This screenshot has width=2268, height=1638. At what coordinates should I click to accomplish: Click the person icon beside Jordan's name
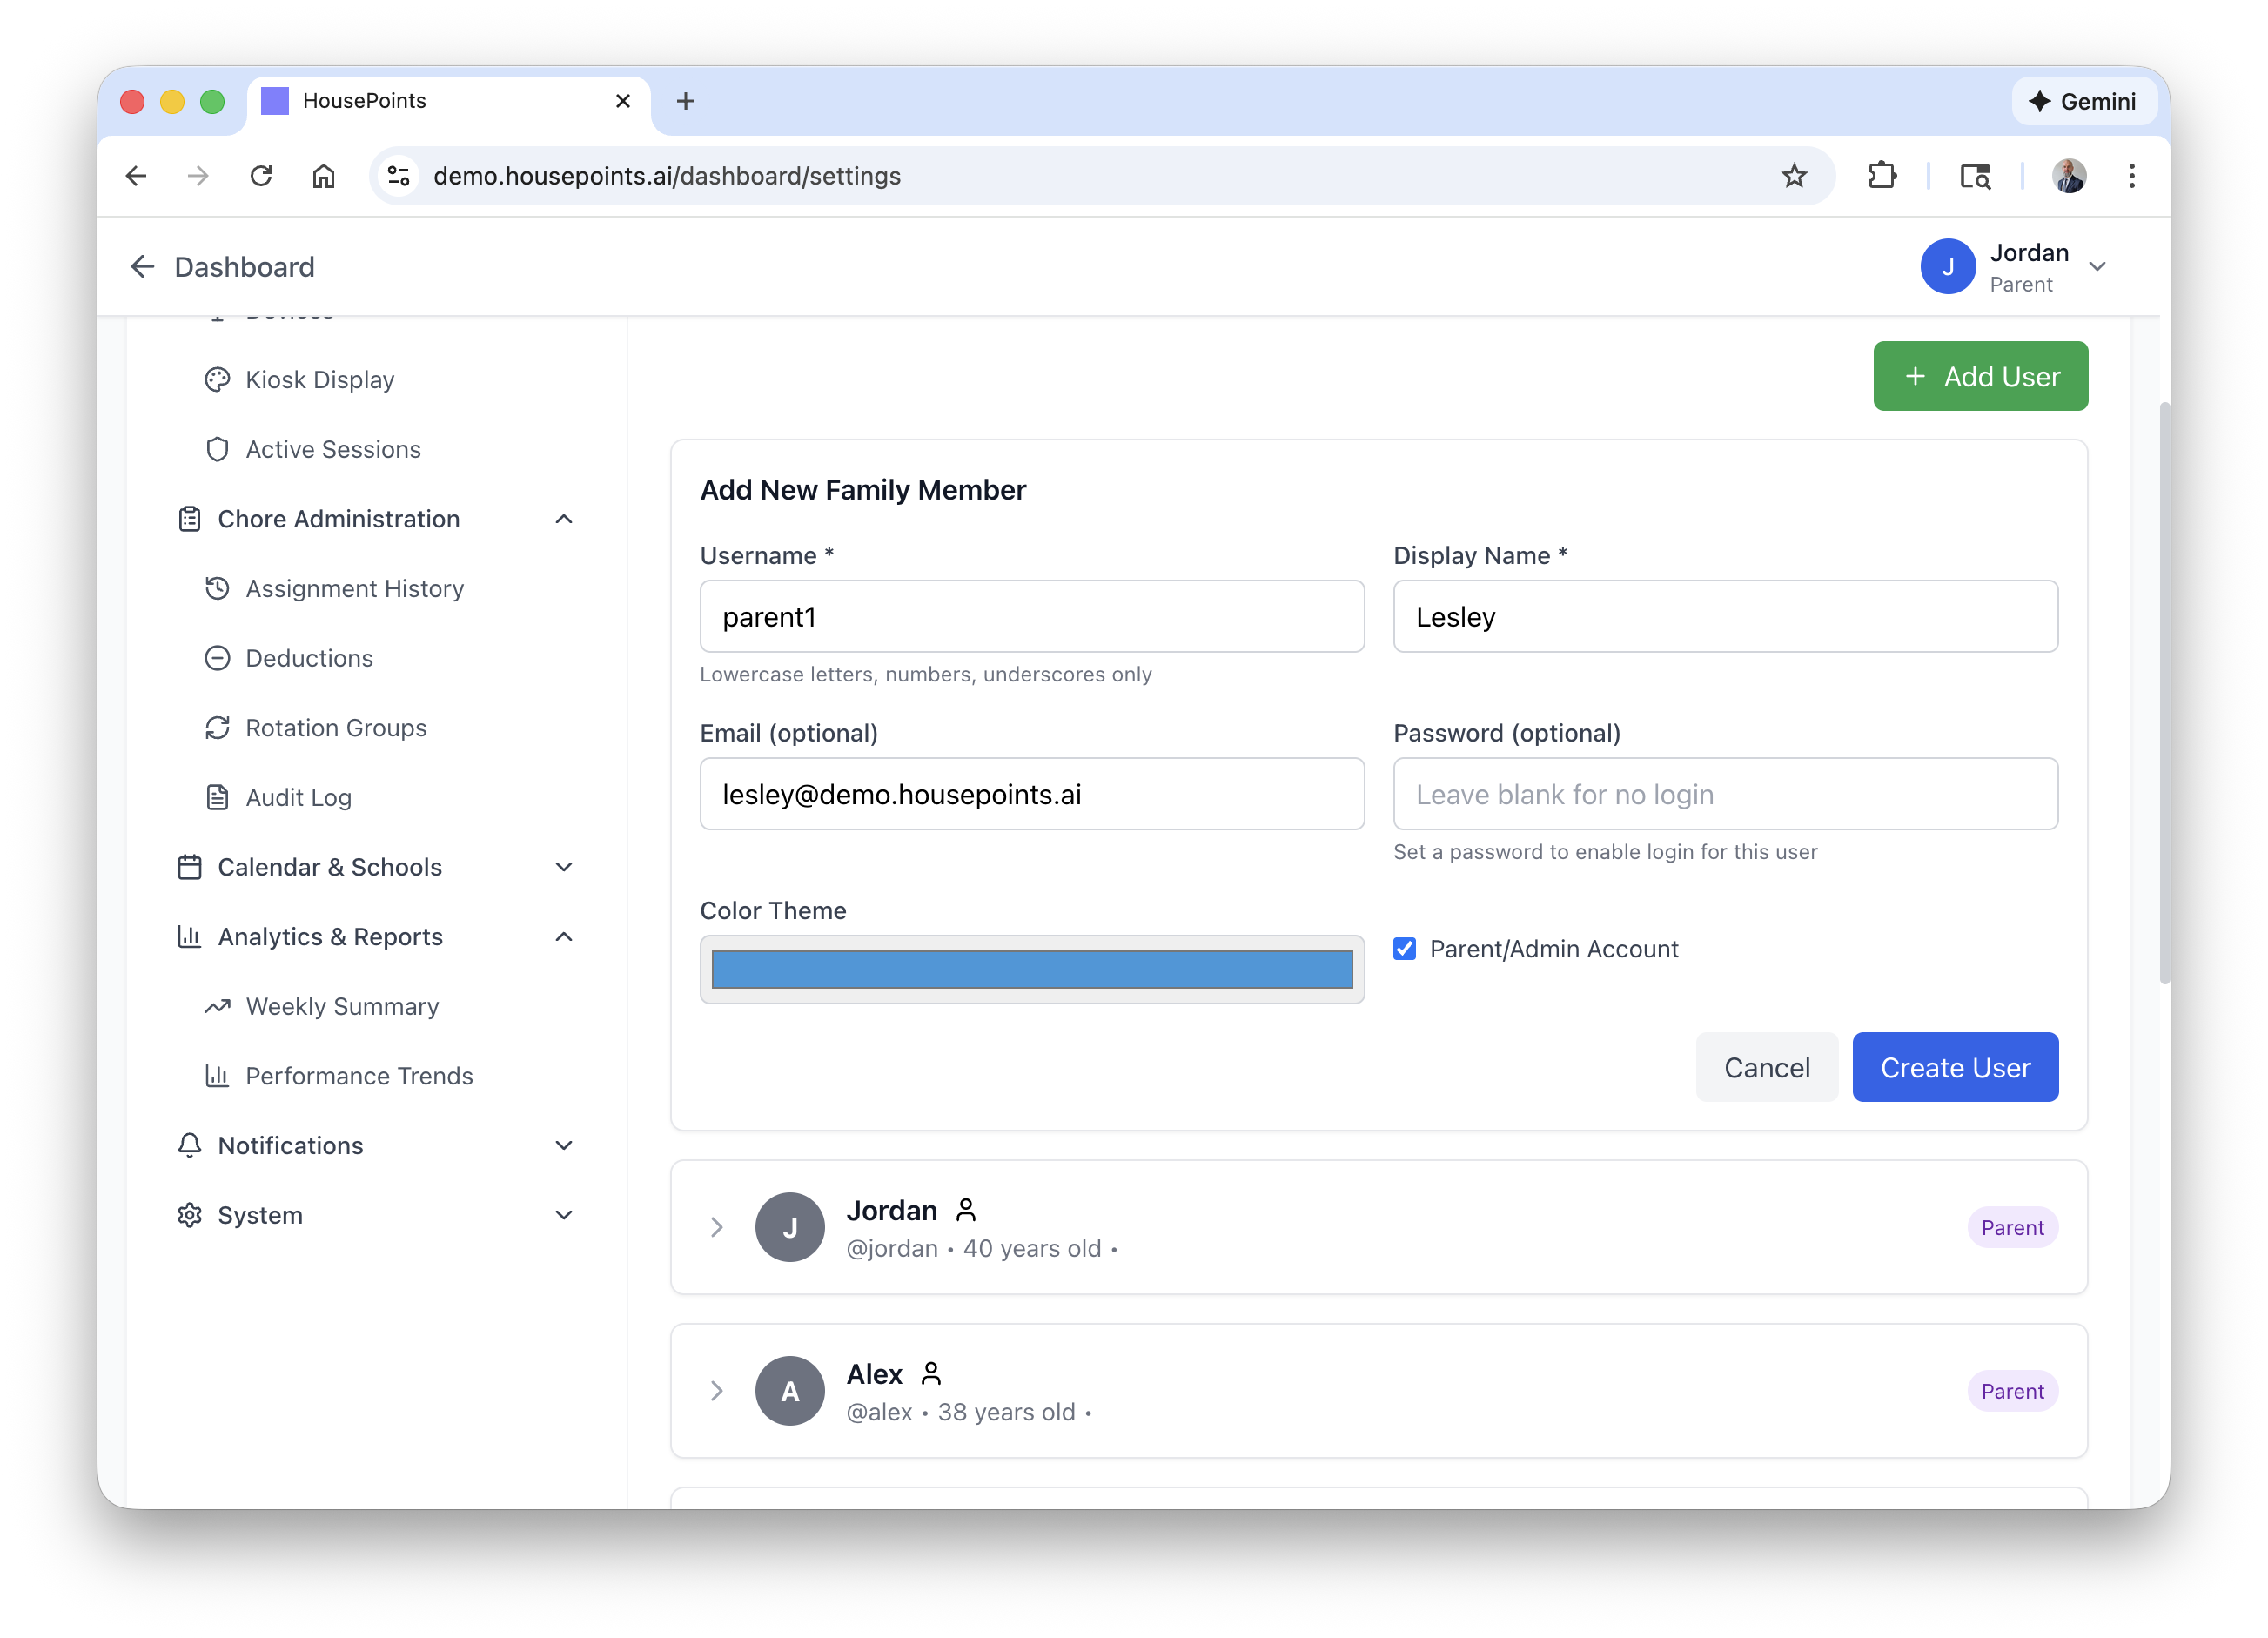coord(965,1211)
